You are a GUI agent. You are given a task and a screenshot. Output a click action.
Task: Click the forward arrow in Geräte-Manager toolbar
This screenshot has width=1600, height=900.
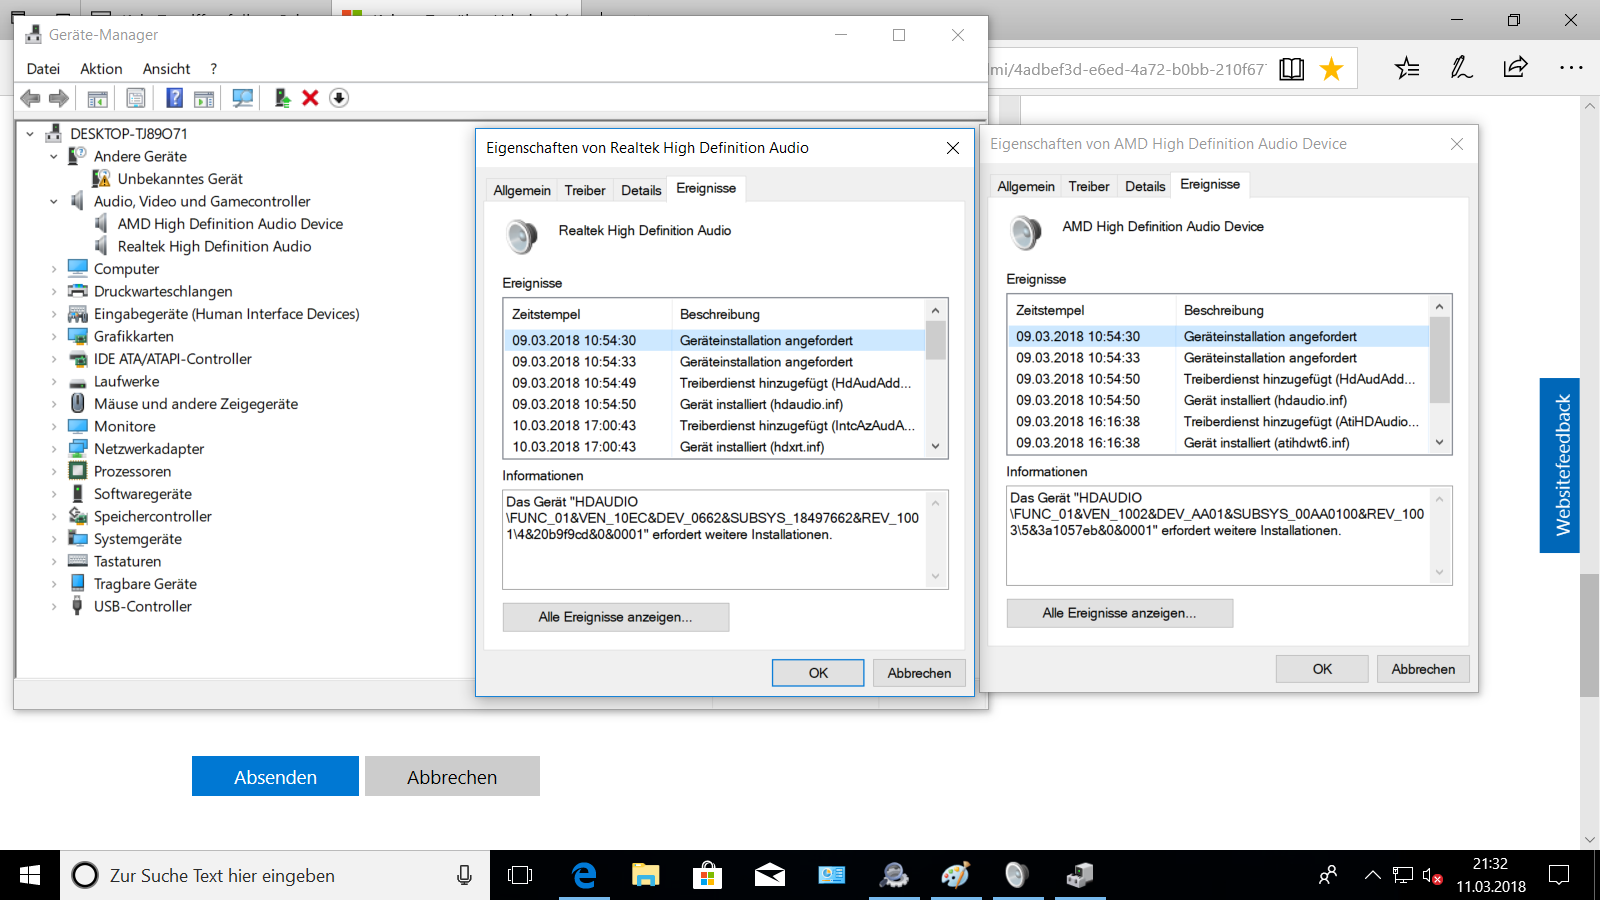coord(59,98)
